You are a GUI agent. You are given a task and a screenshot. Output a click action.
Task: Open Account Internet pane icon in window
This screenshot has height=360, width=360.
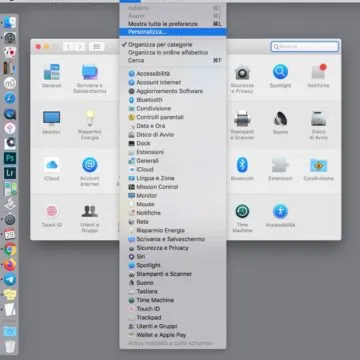point(90,165)
